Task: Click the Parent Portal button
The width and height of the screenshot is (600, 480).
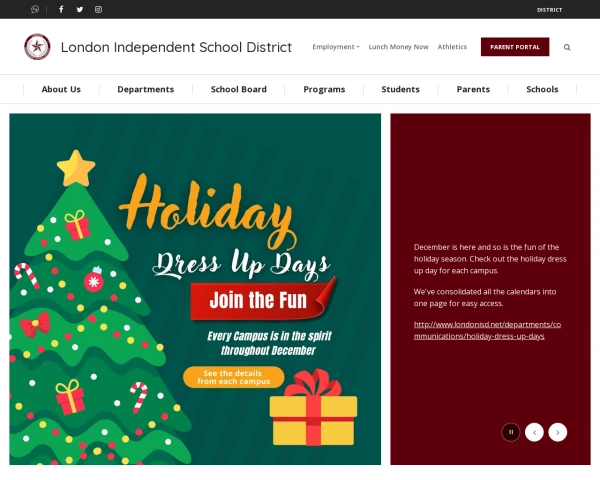Action: click(515, 47)
